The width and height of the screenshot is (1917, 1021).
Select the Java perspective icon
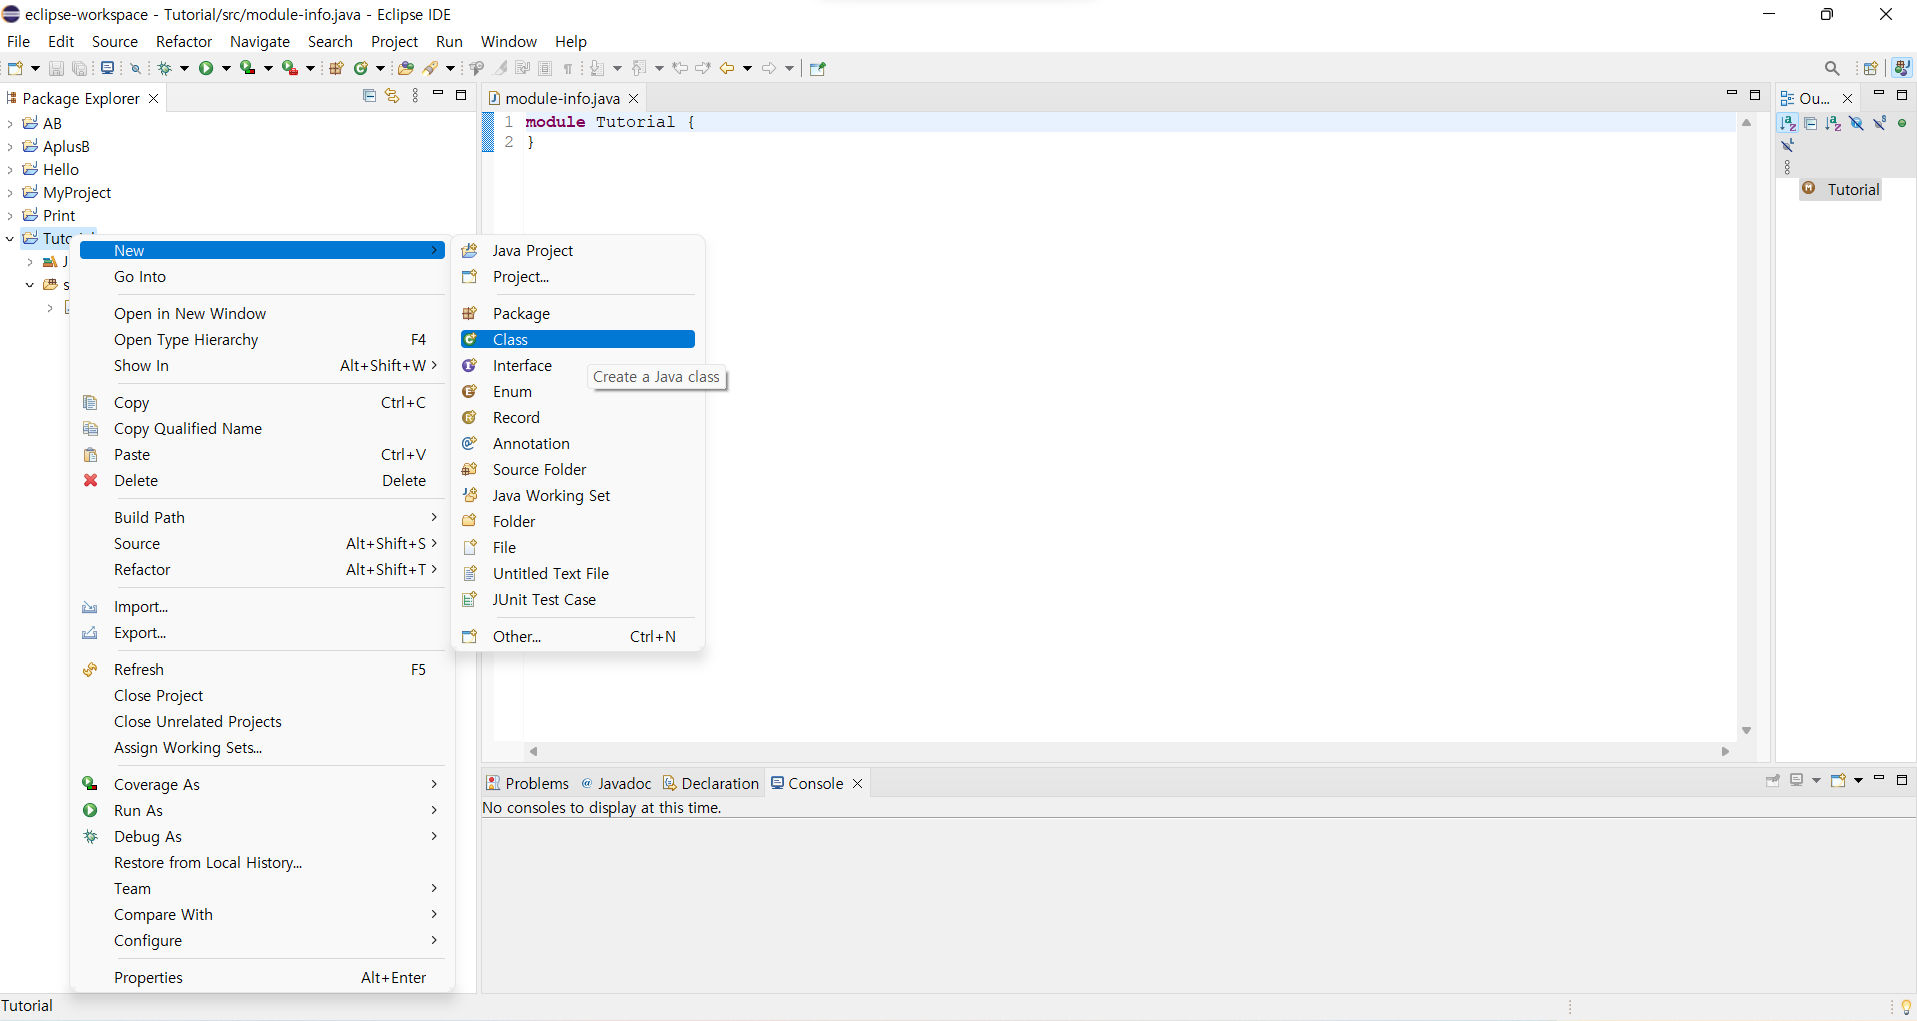tap(1902, 68)
